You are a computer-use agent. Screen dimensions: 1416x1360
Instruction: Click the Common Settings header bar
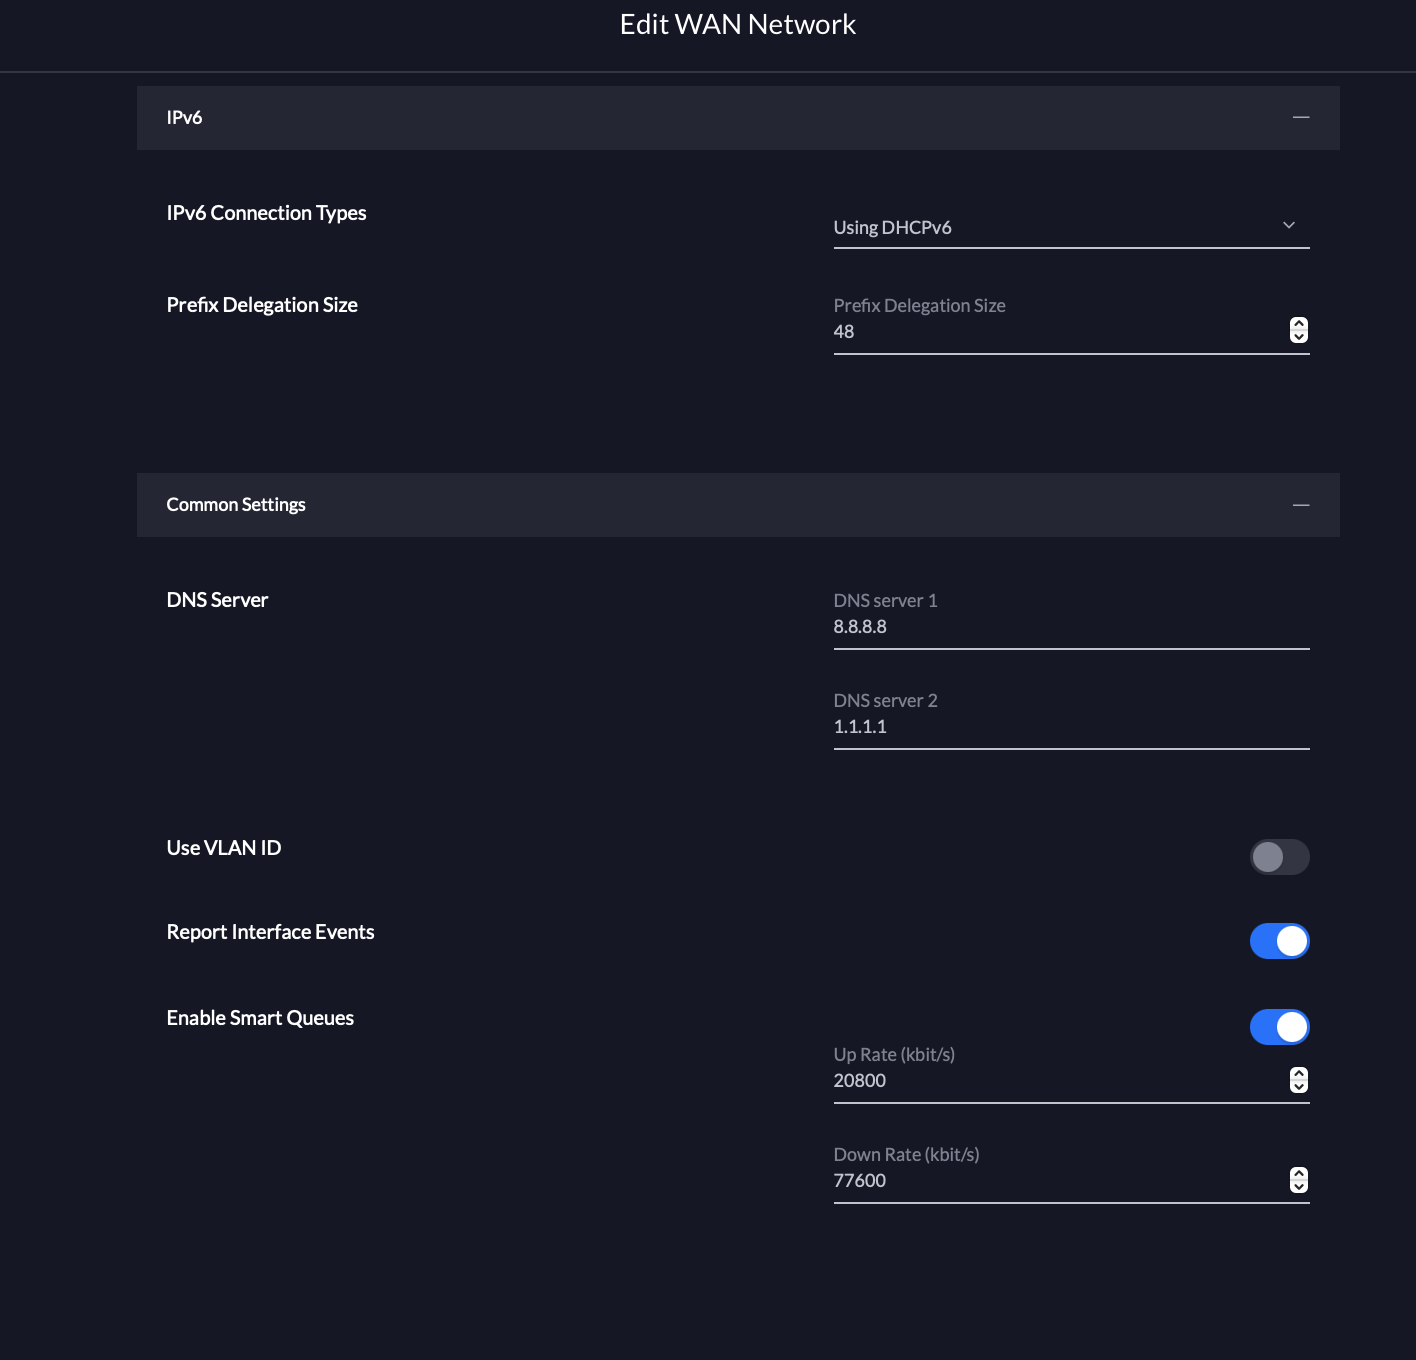[x=700, y=505]
